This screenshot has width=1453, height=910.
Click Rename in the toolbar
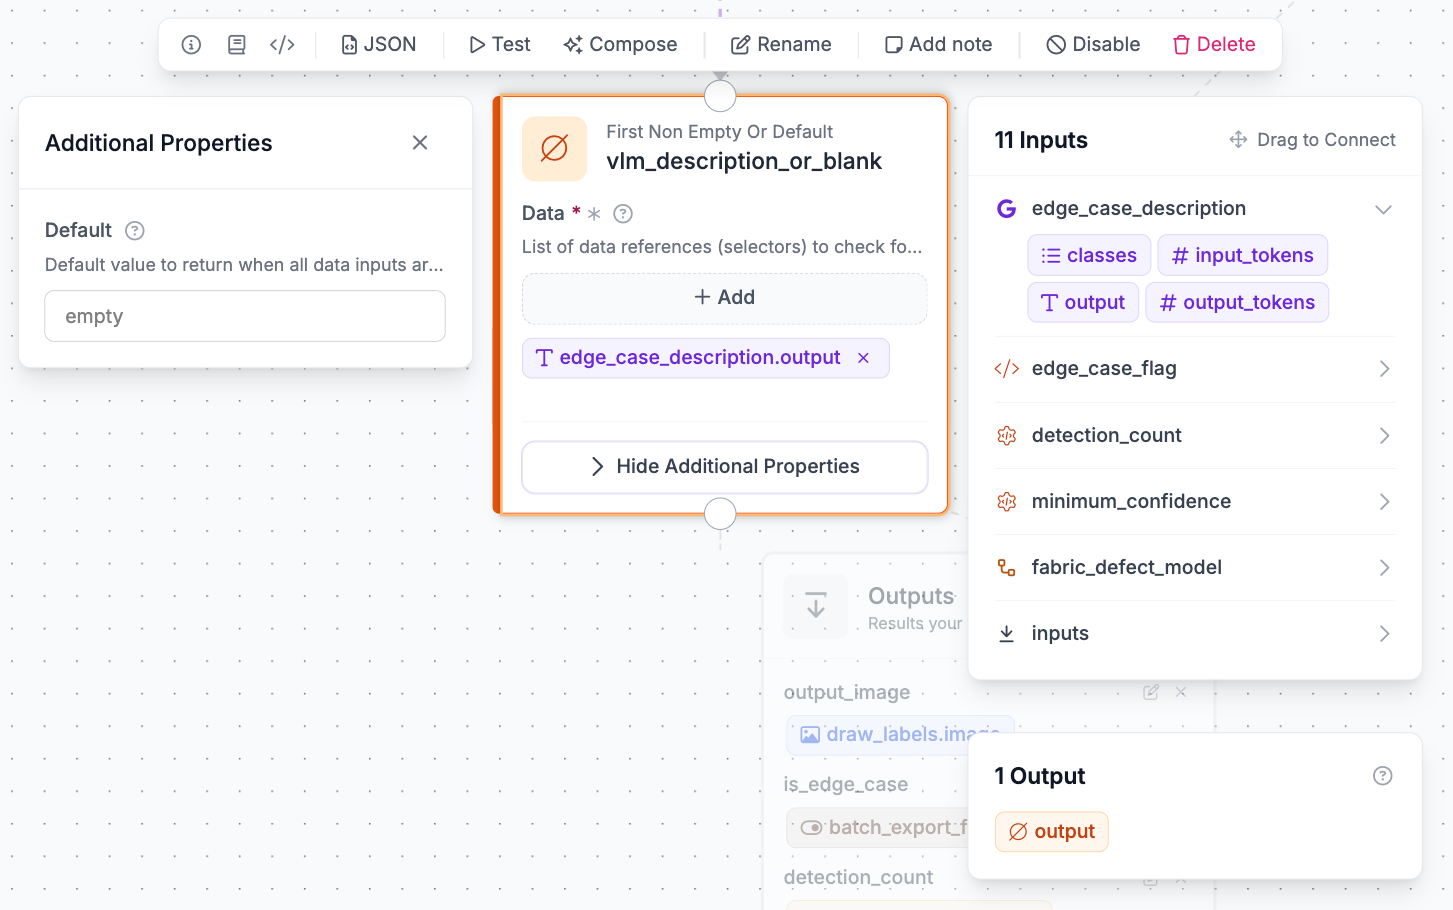(781, 45)
